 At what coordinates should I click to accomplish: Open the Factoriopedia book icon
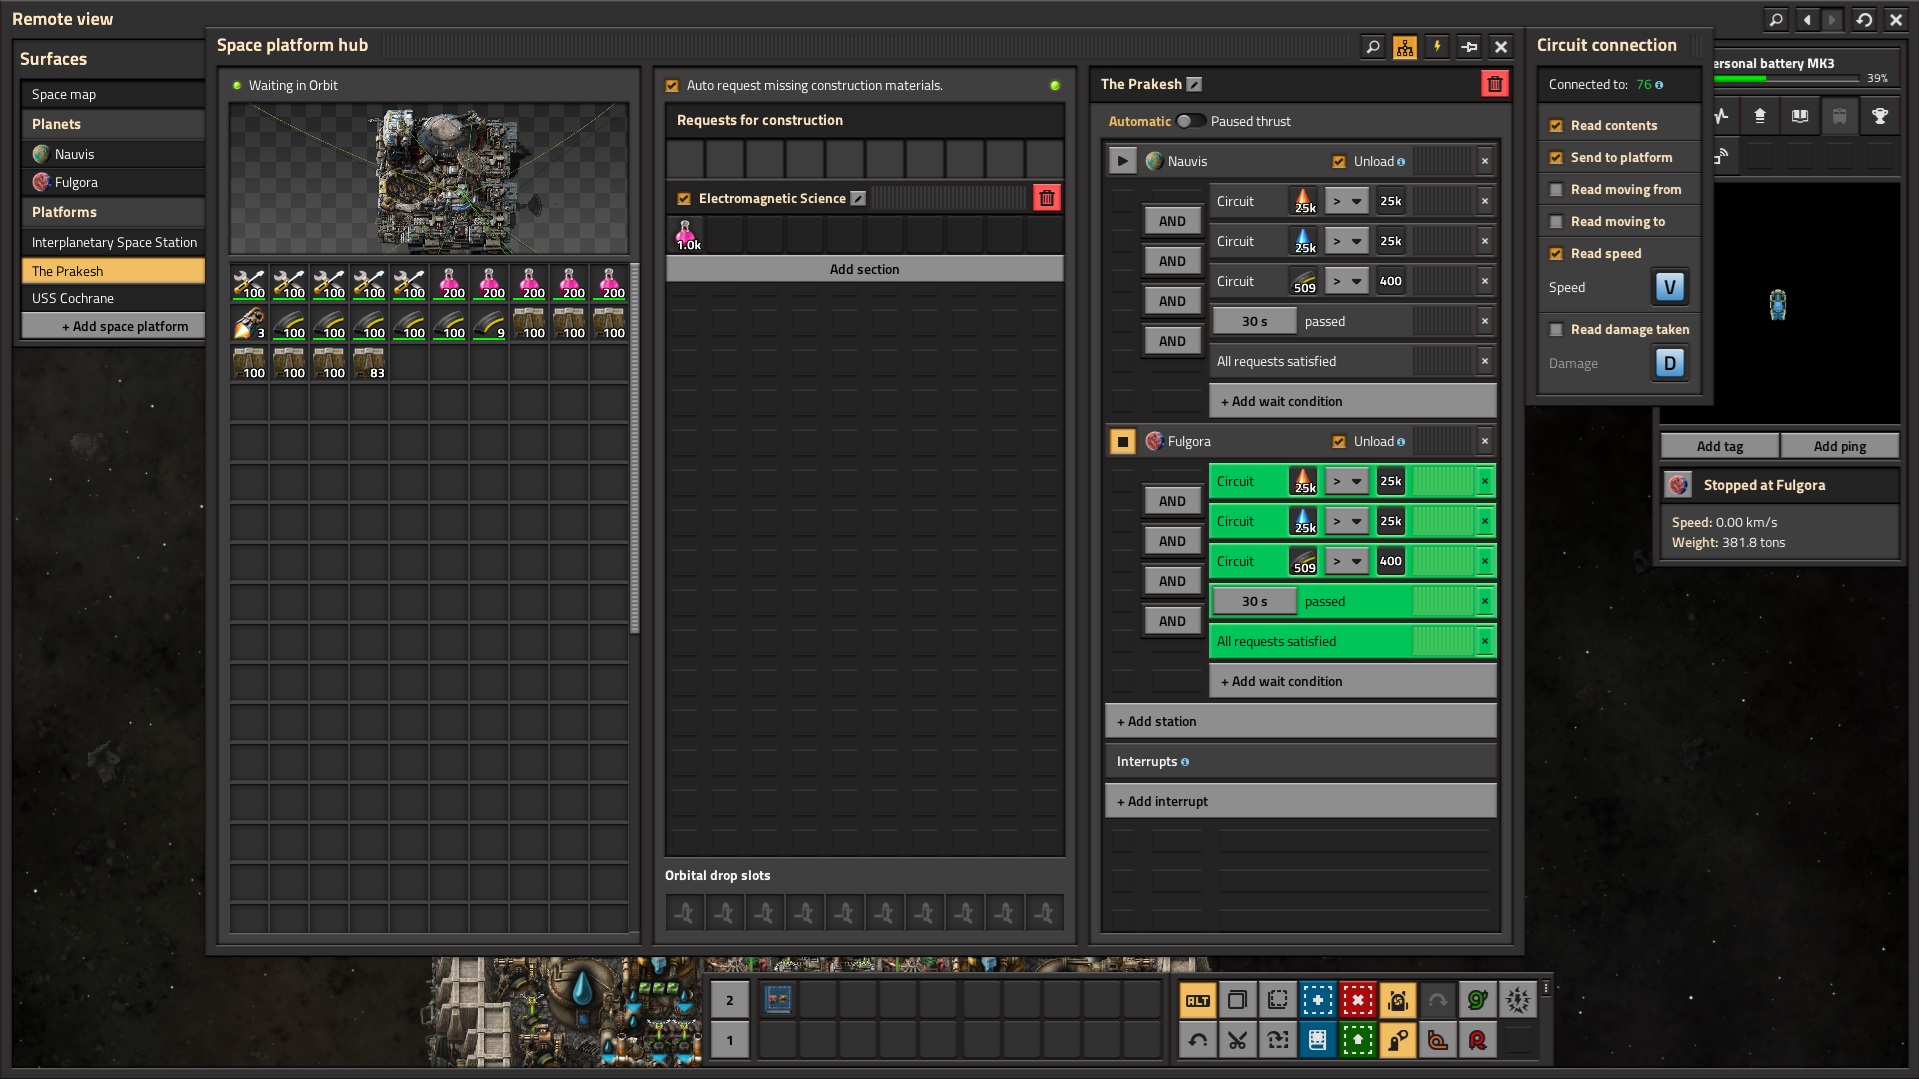[x=1799, y=116]
